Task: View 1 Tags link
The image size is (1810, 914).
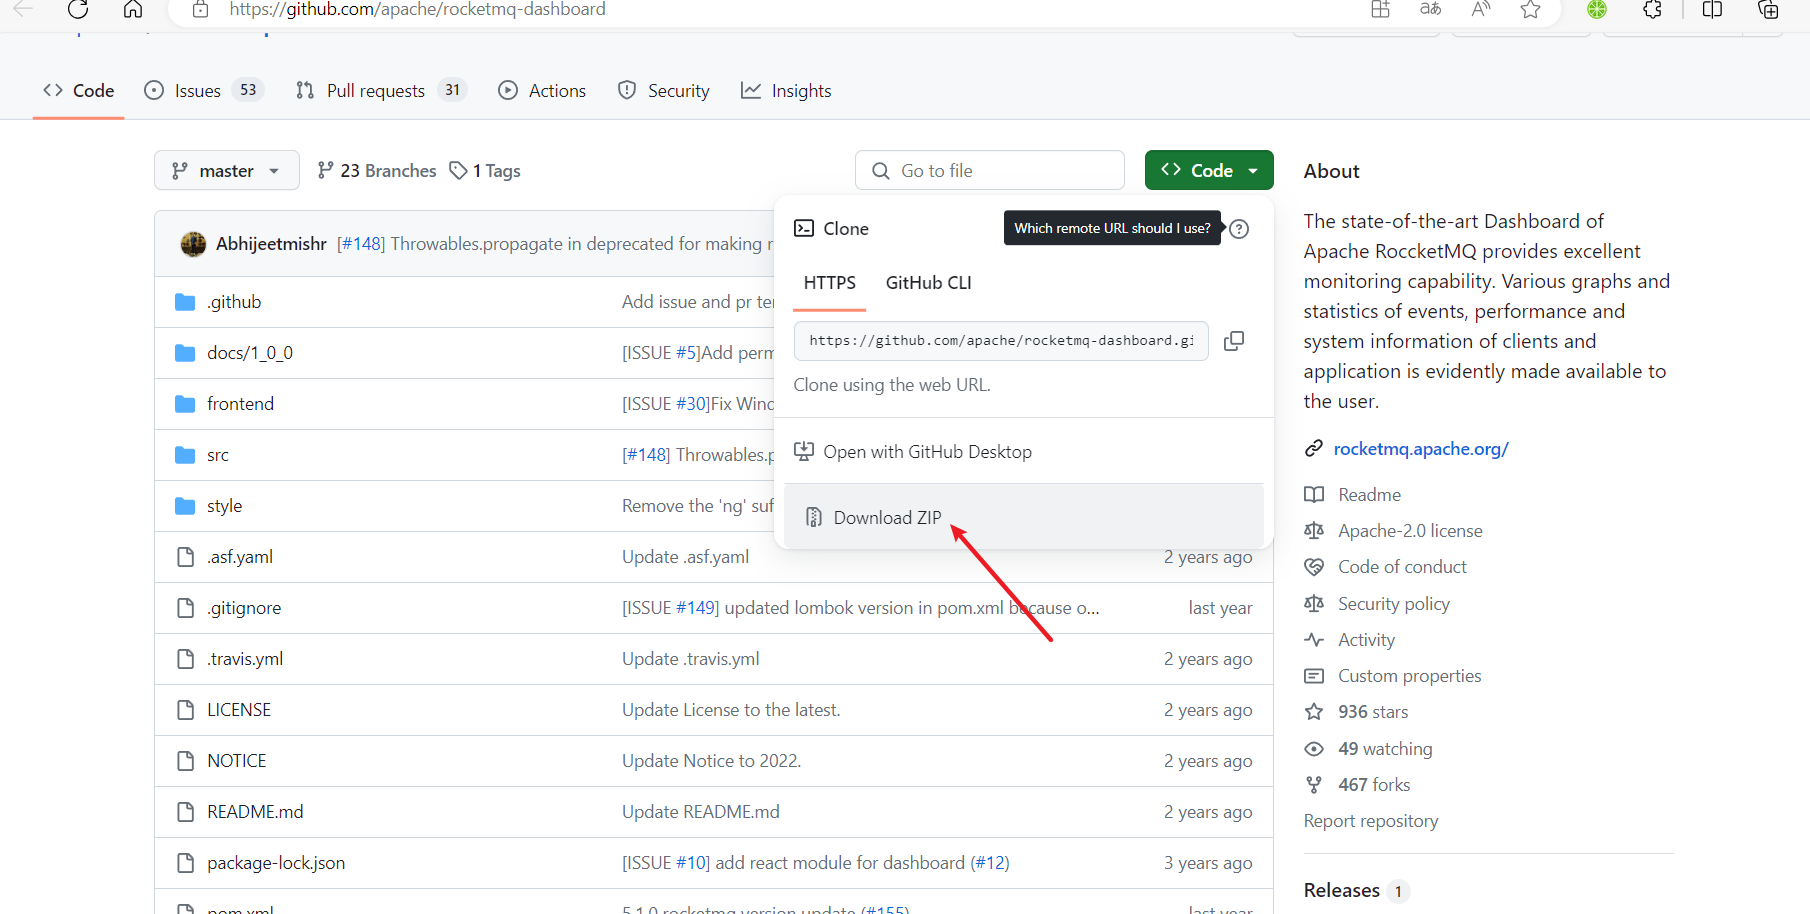Action: pos(485,171)
